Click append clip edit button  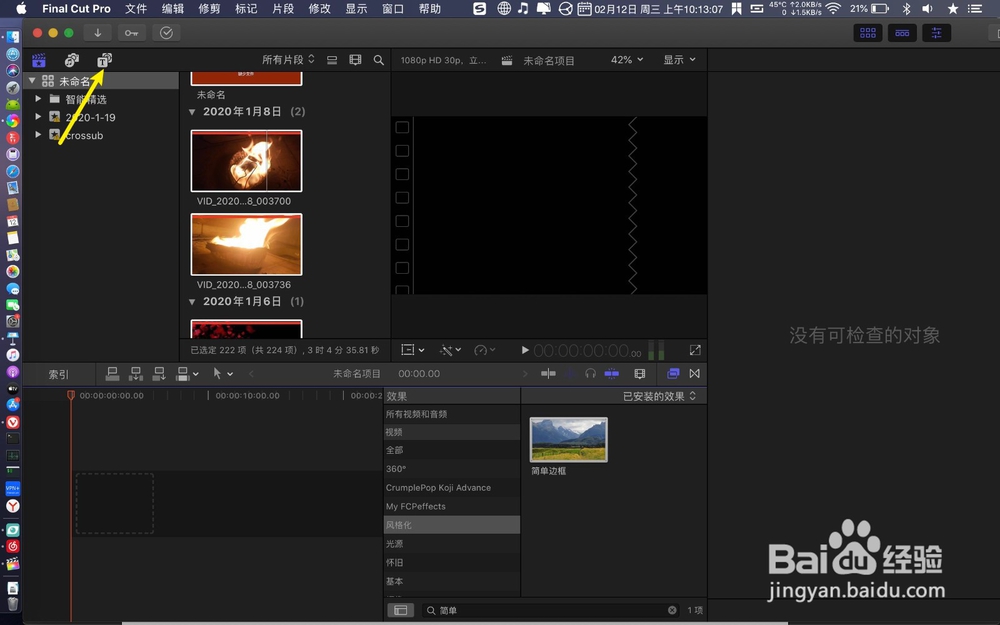tap(159, 374)
